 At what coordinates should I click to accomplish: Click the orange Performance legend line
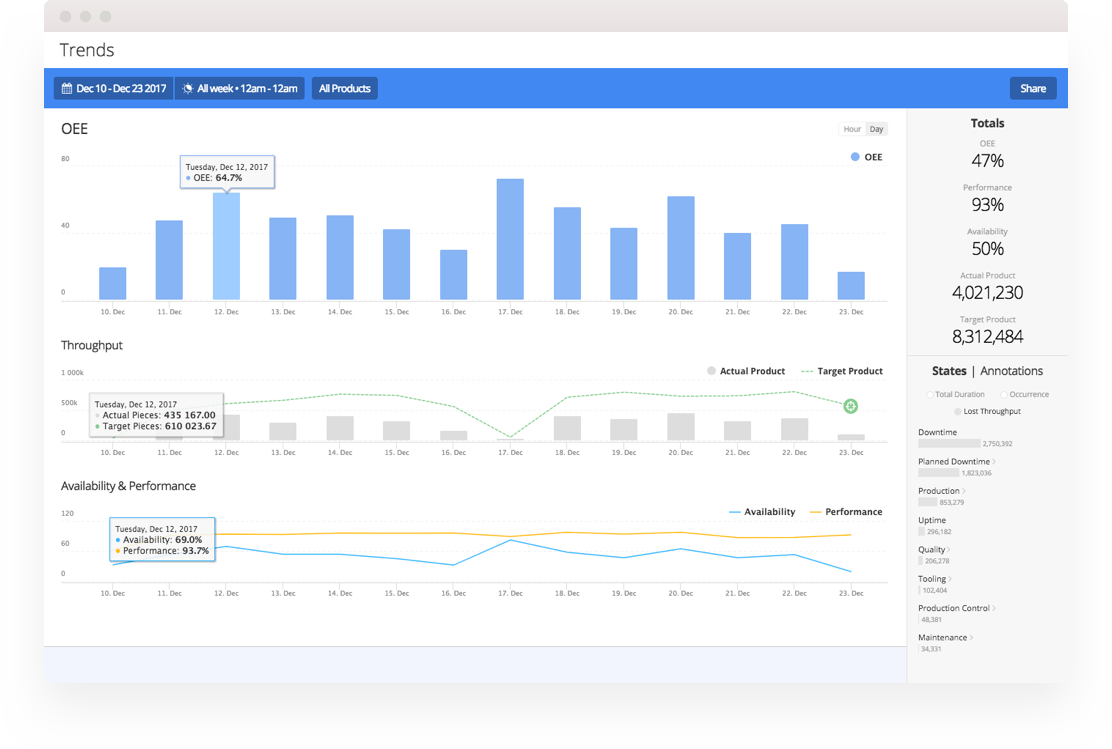pos(815,512)
